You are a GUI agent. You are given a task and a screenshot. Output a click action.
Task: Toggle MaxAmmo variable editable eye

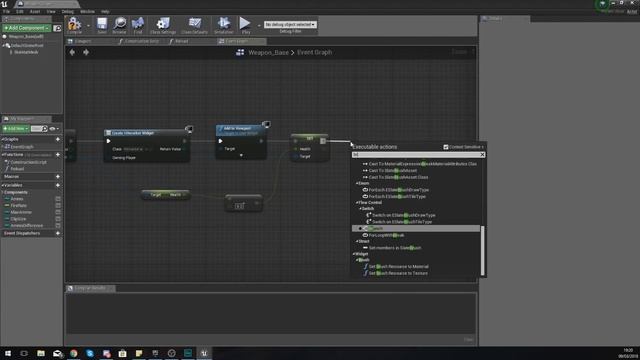point(58,212)
